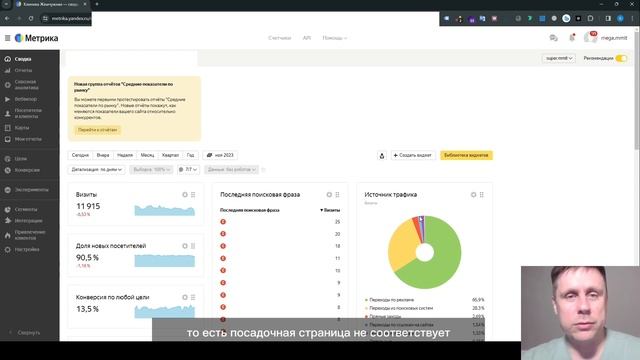The height and width of the screenshot is (360, 640).
Task: Click the Создать виджет button
Action: (413, 156)
